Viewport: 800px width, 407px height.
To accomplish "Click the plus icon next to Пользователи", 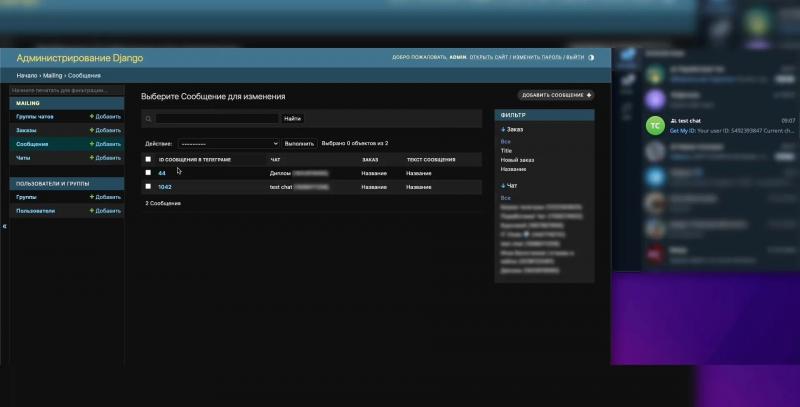I will (92, 211).
